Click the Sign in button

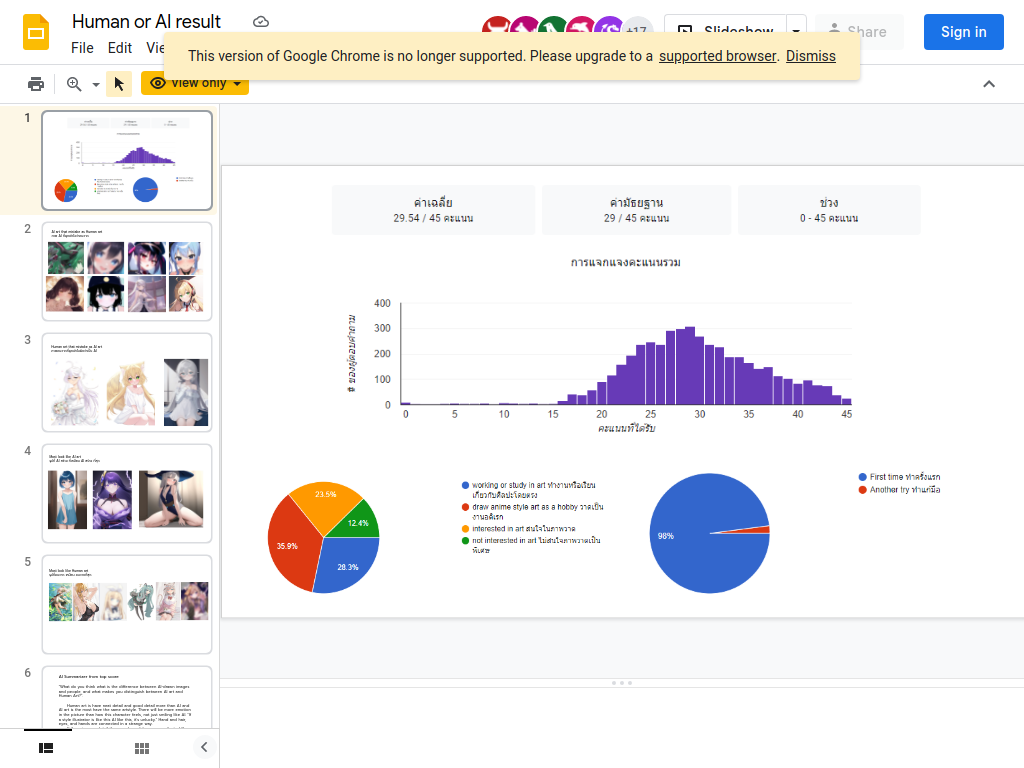point(963,32)
